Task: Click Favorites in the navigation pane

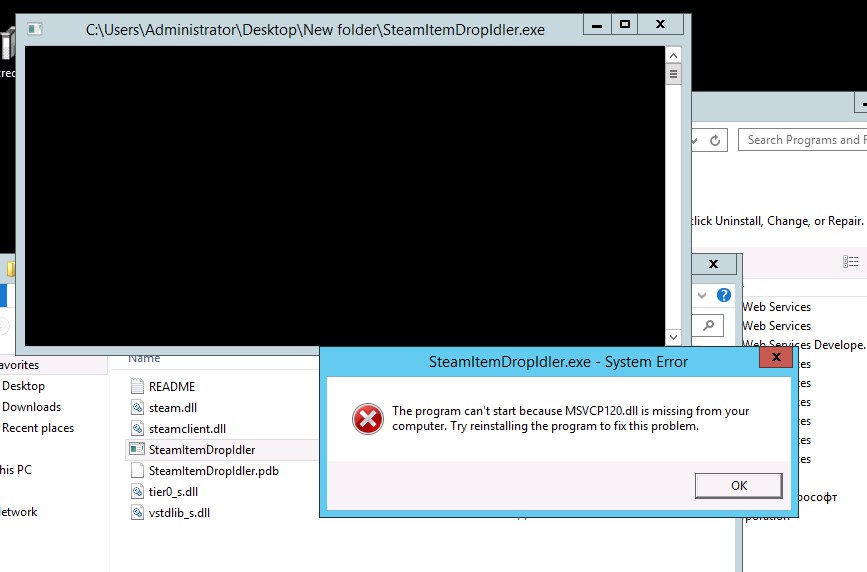Action: click(x=19, y=365)
